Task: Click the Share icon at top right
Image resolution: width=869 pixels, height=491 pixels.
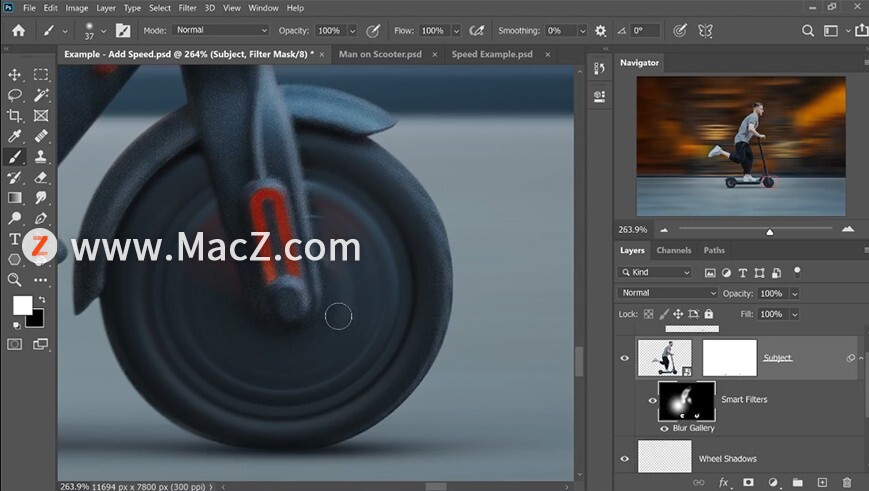Action: (x=862, y=31)
